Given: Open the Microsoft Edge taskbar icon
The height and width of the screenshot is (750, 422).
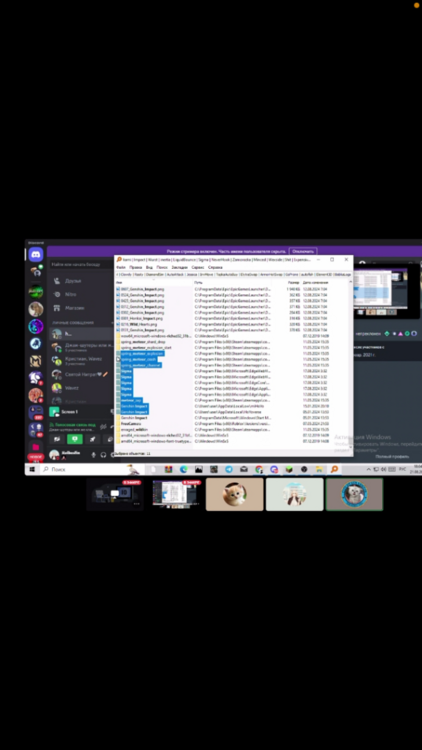Looking at the screenshot, I should point(184,470).
